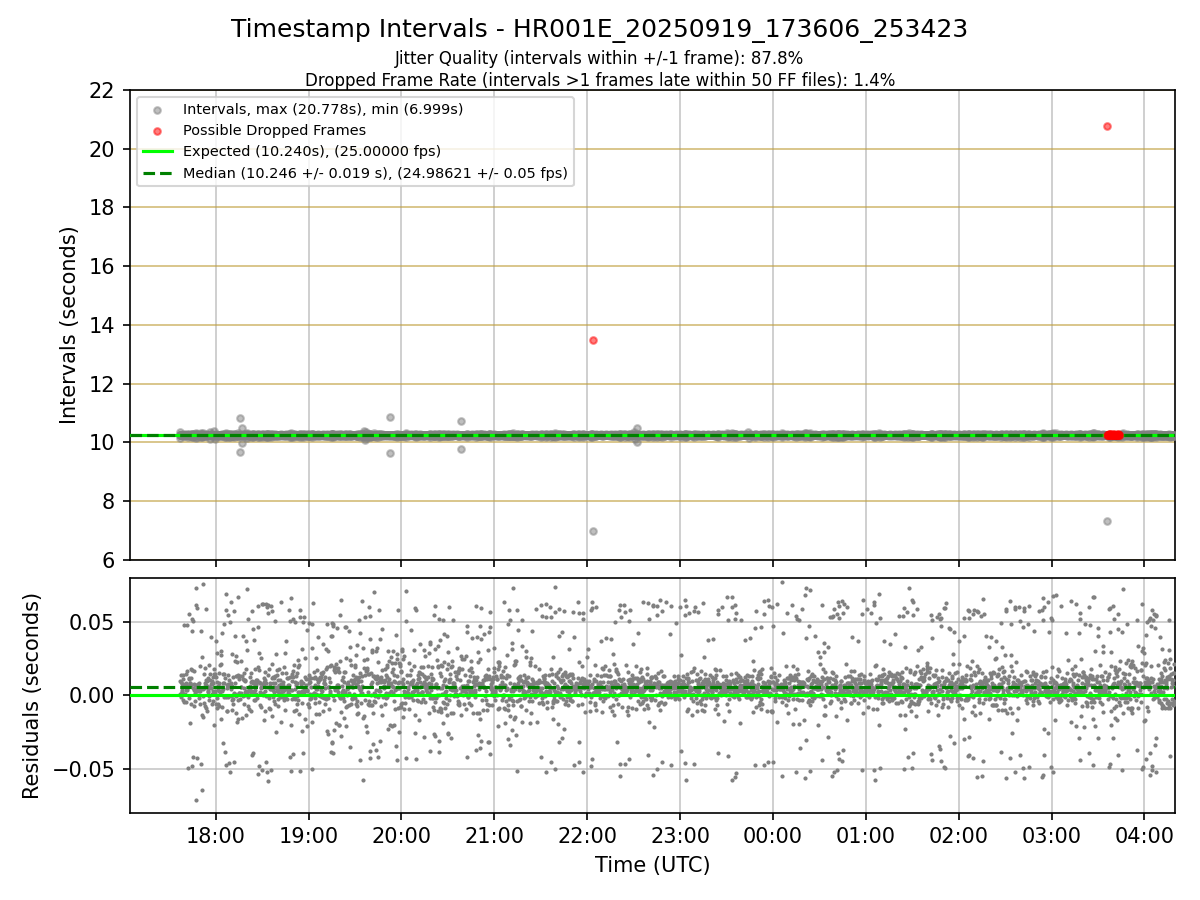Click the red dropped-frame point near 13.5 seconds
Viewport: 1200px width, 900px height.
pos(593,340)
